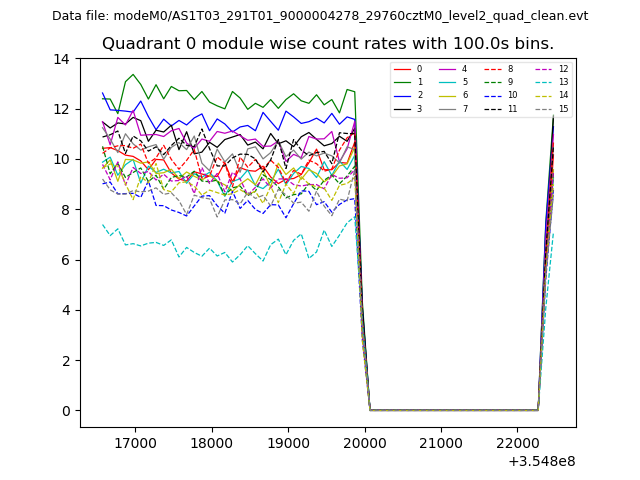This screenshot has width=640, height=480.
Task: Click the red solid line legend entry 0
Action: tap(408, 69)
